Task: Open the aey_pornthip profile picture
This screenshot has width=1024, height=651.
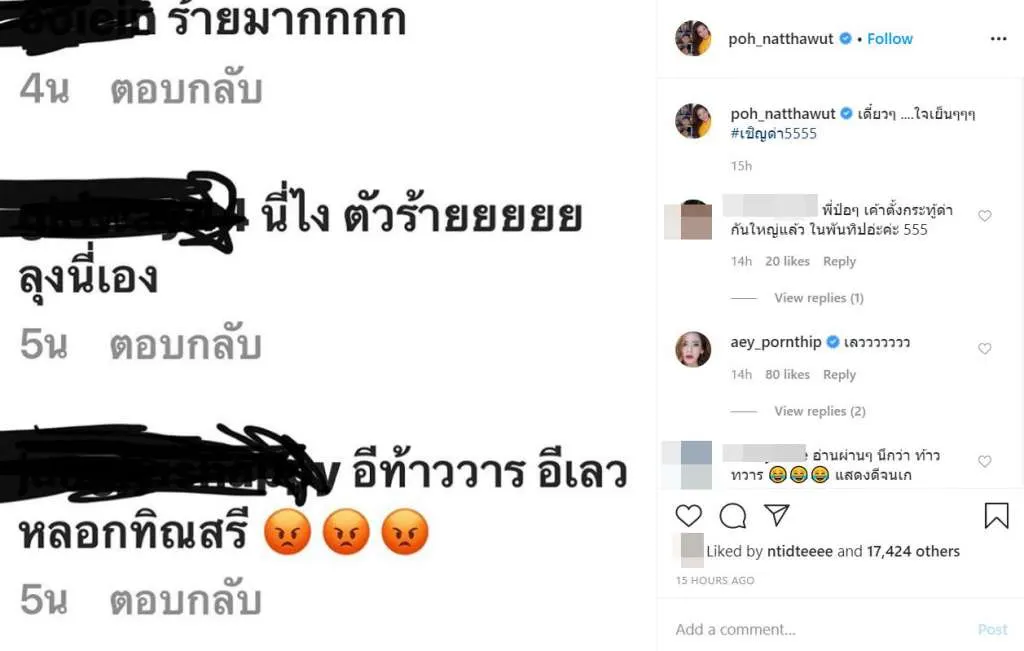Action: (693, 349)
